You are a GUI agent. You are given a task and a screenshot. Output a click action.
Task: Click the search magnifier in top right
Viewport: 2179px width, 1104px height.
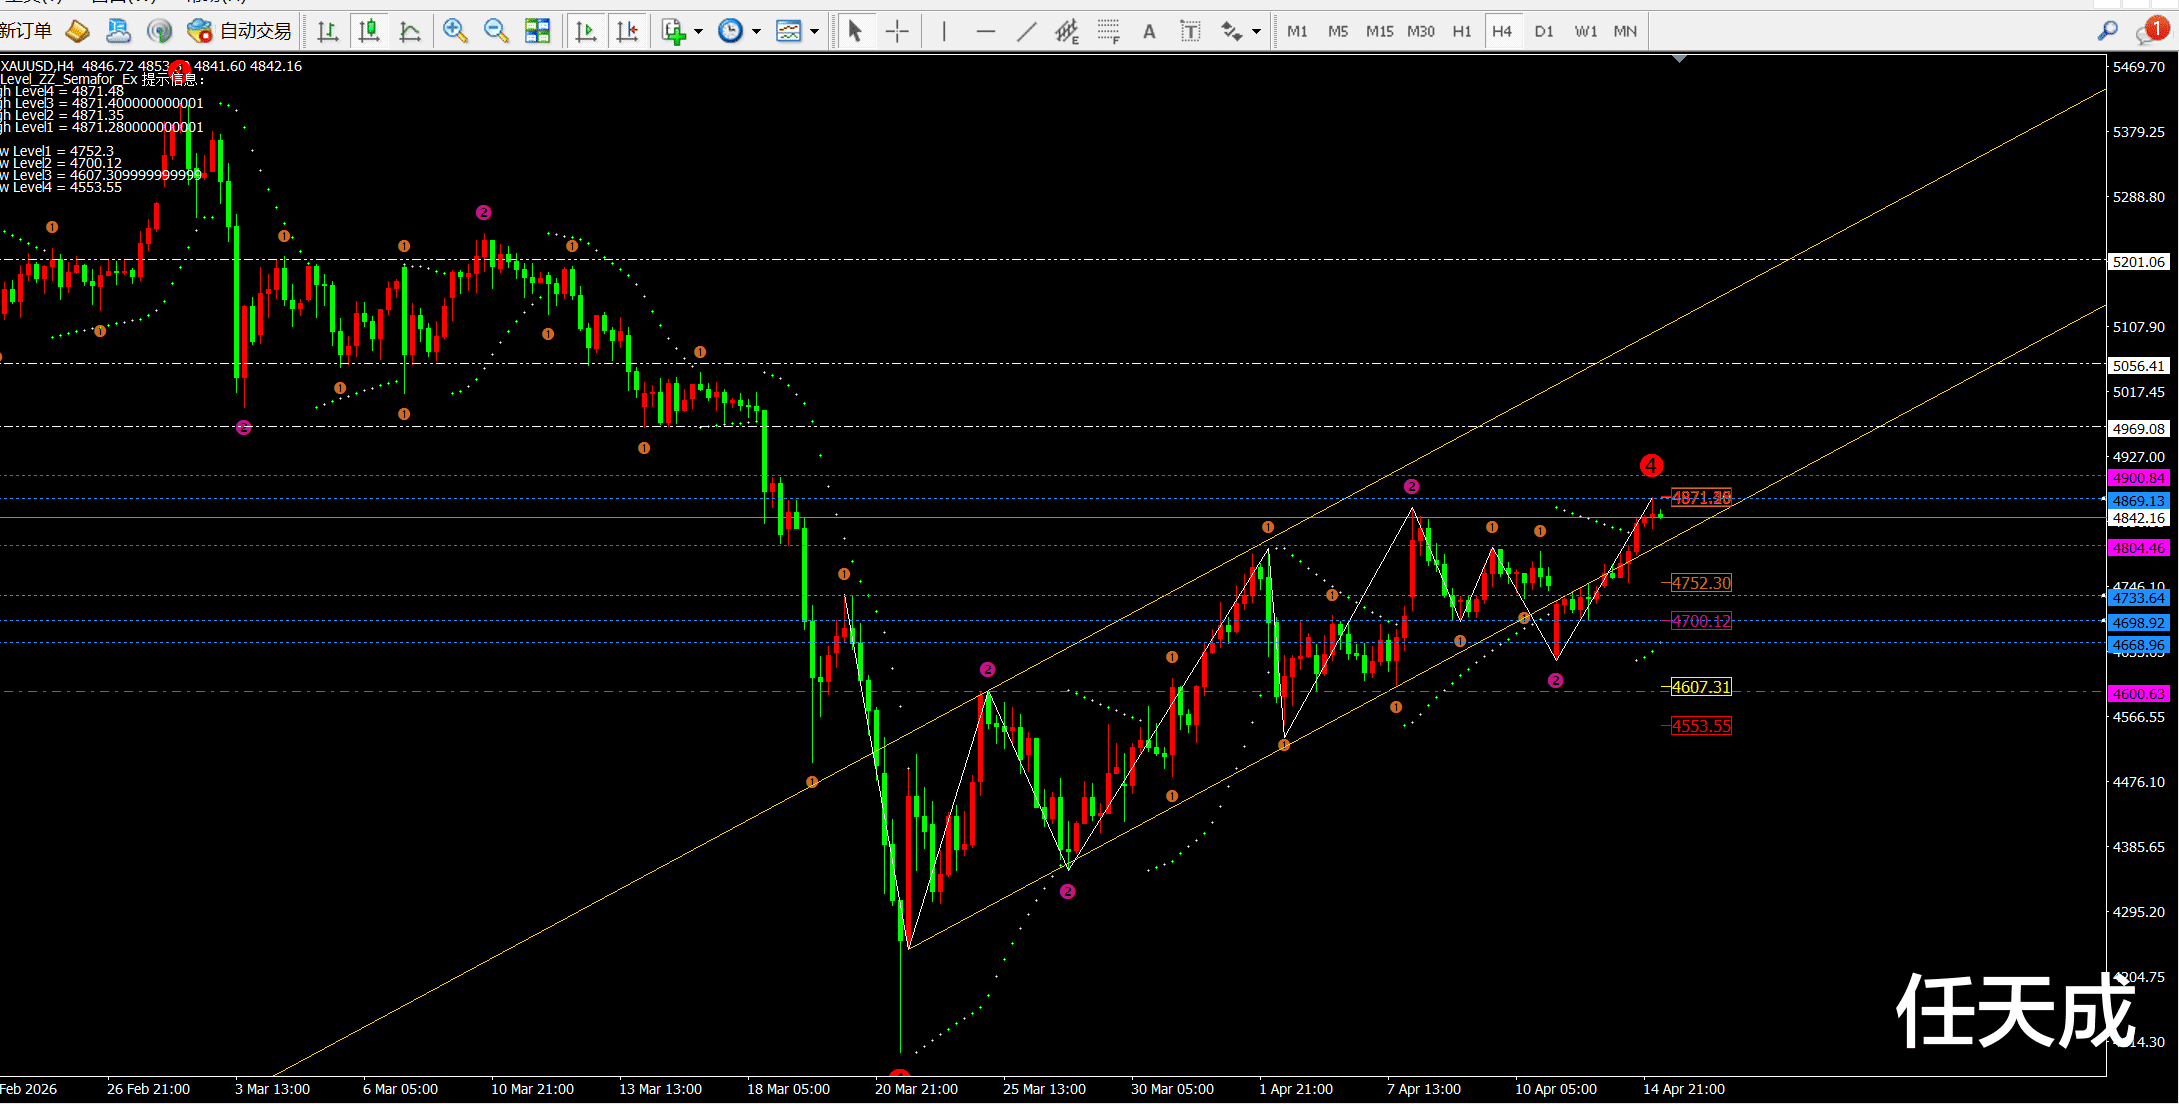point(2107,31)
